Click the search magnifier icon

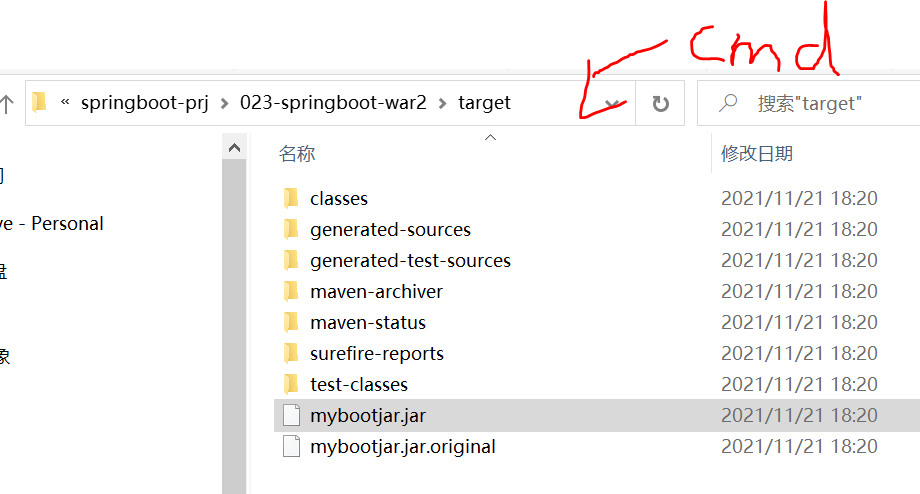coord(728,103)
